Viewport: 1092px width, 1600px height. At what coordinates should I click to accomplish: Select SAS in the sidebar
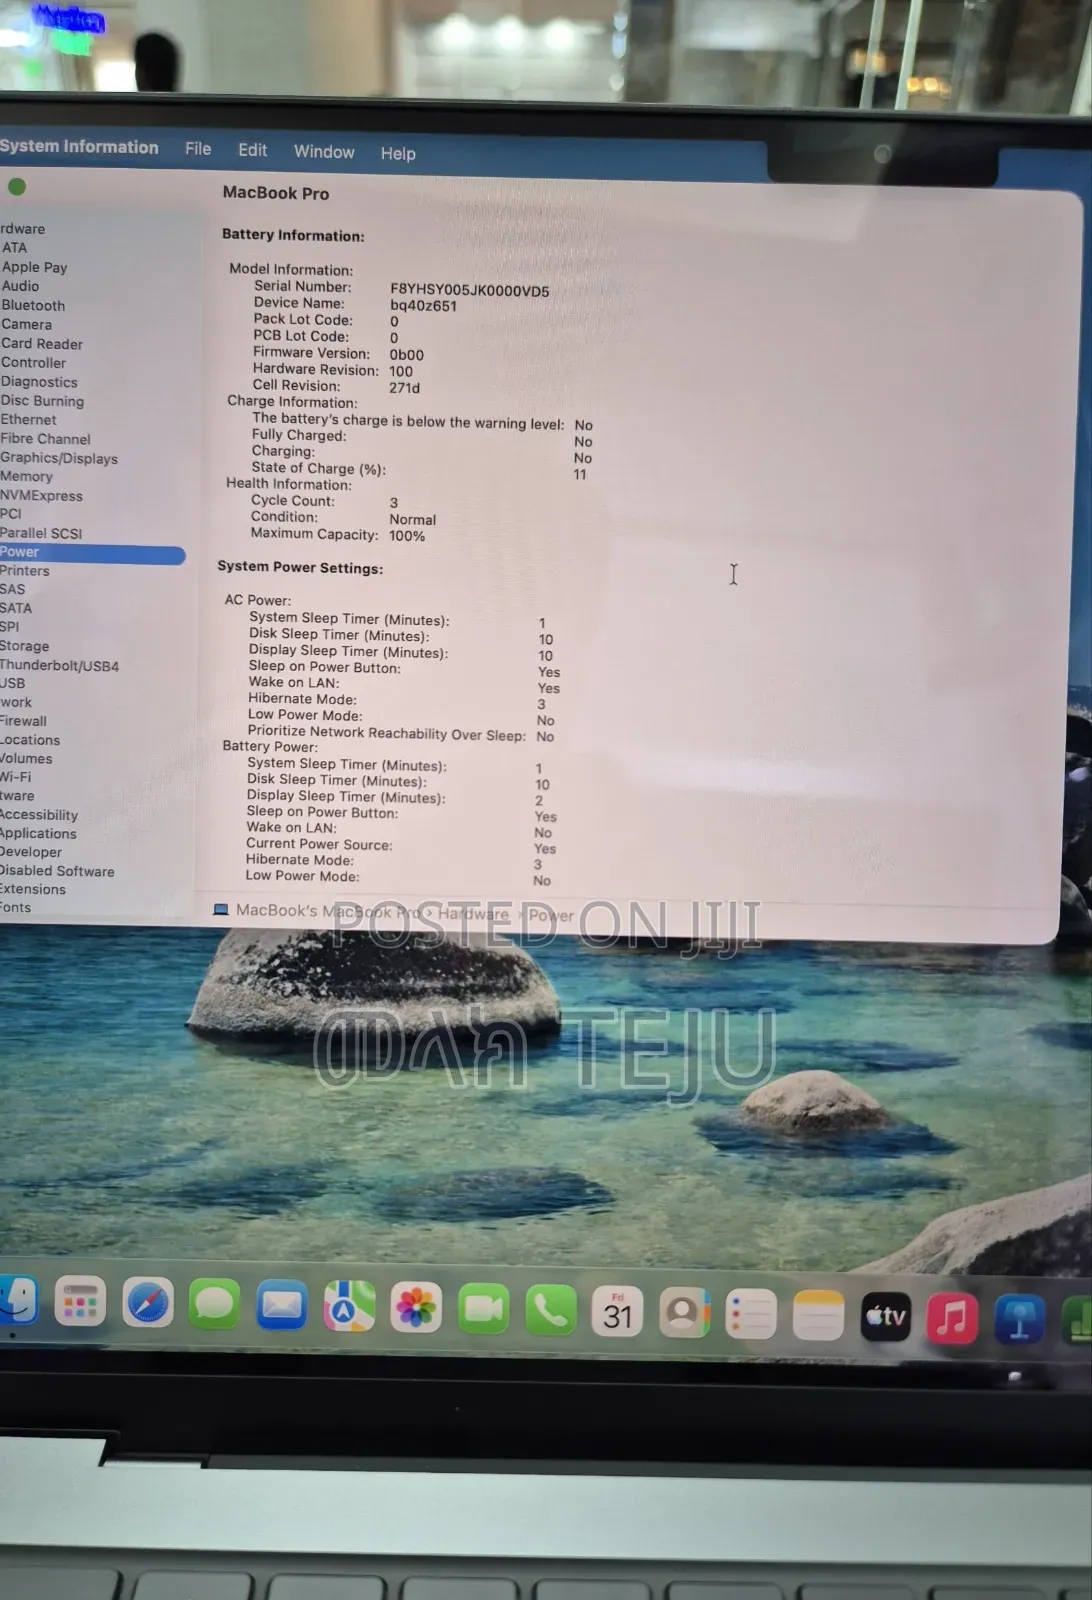12,589
